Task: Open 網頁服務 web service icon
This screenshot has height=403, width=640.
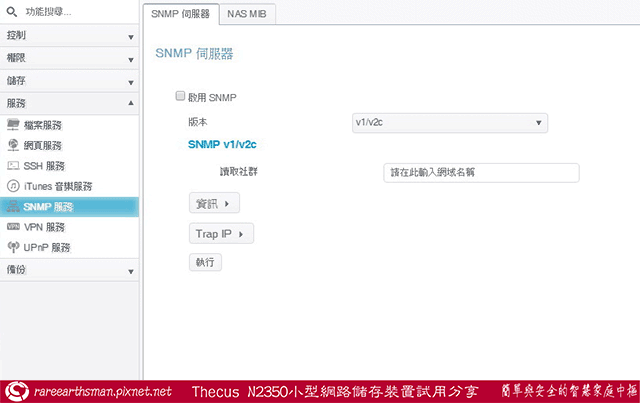Action: click(14, 145)
